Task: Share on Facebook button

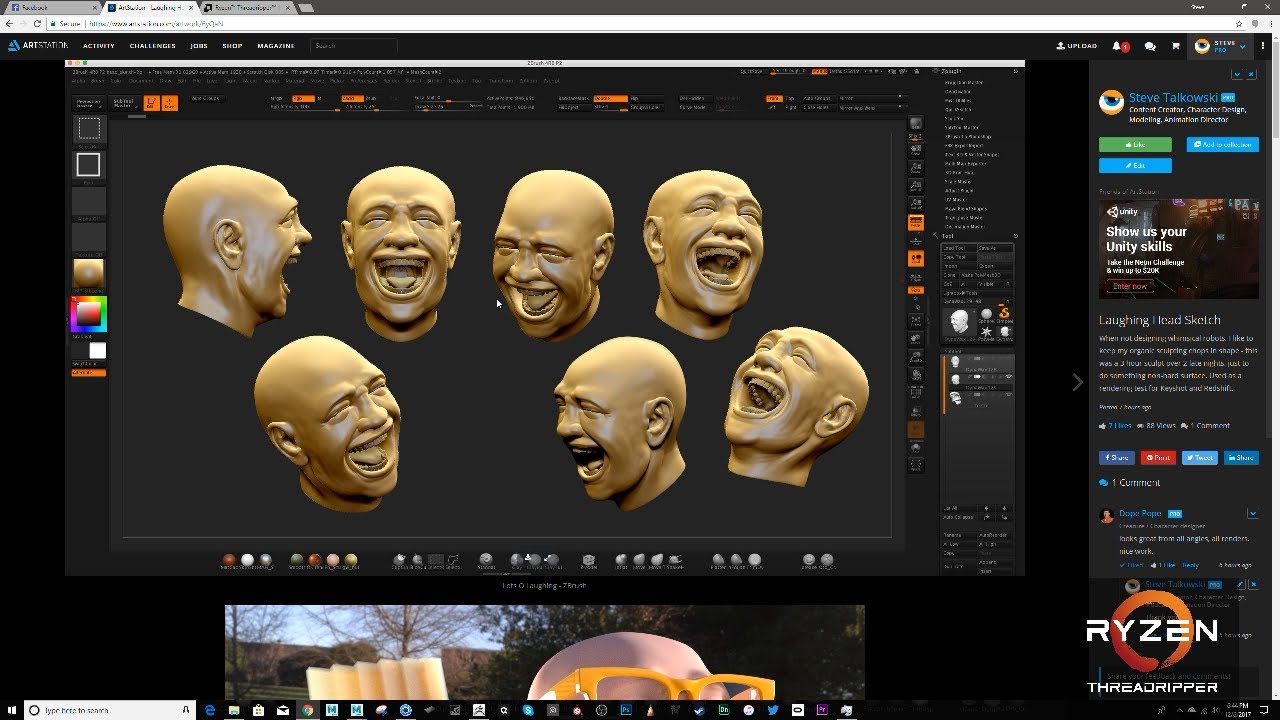Action: click(x=1117, y=458)
